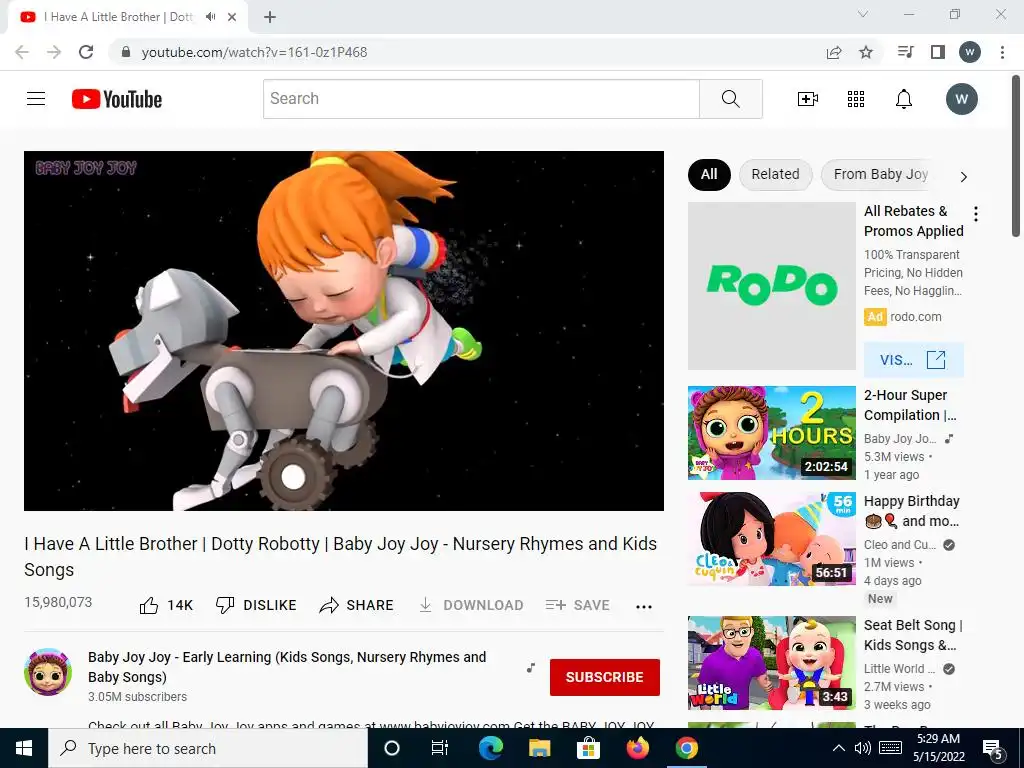Viewport: 1024px width, 768px height.
Task: Open the three-dot menu on the Rodo ad
Action: [x=976, y=214]
